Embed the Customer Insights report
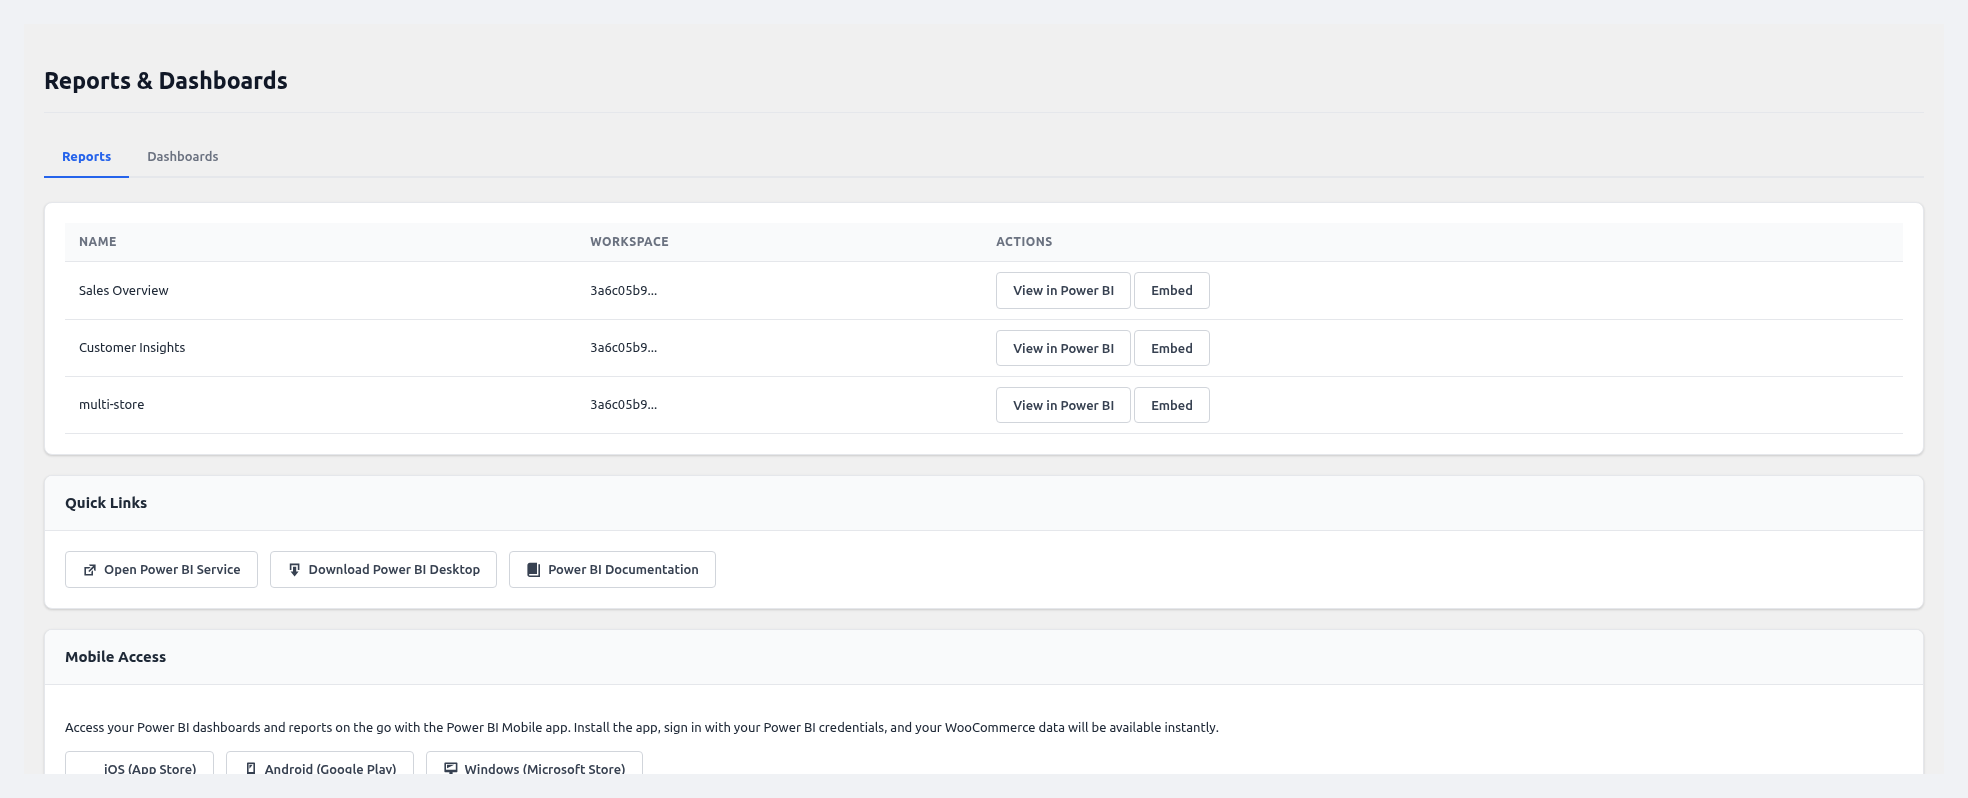 click(x=1172, y=348)
